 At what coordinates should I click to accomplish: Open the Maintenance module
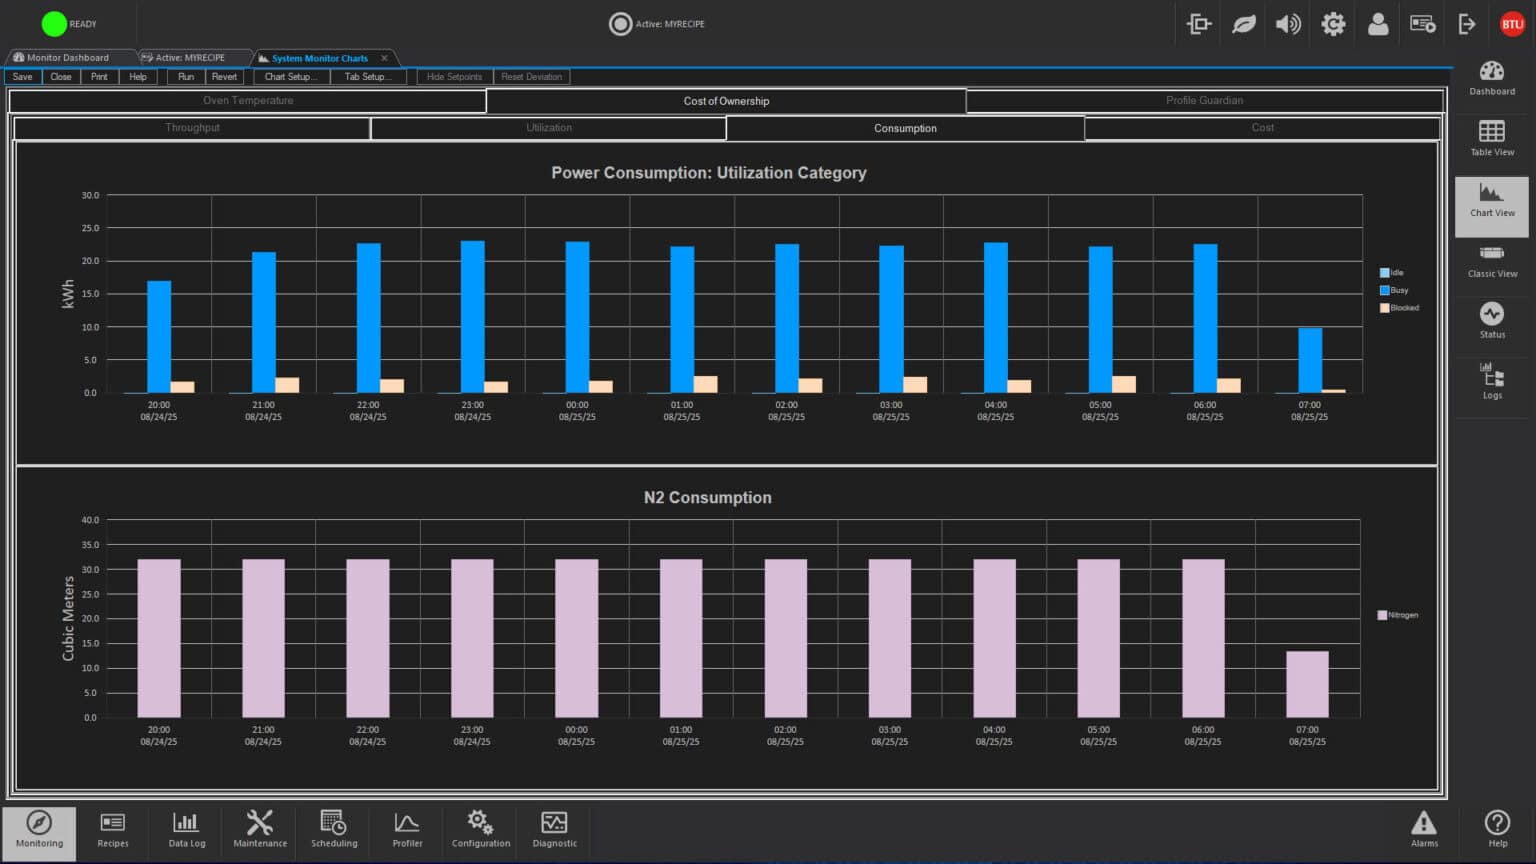click(260, 829)
